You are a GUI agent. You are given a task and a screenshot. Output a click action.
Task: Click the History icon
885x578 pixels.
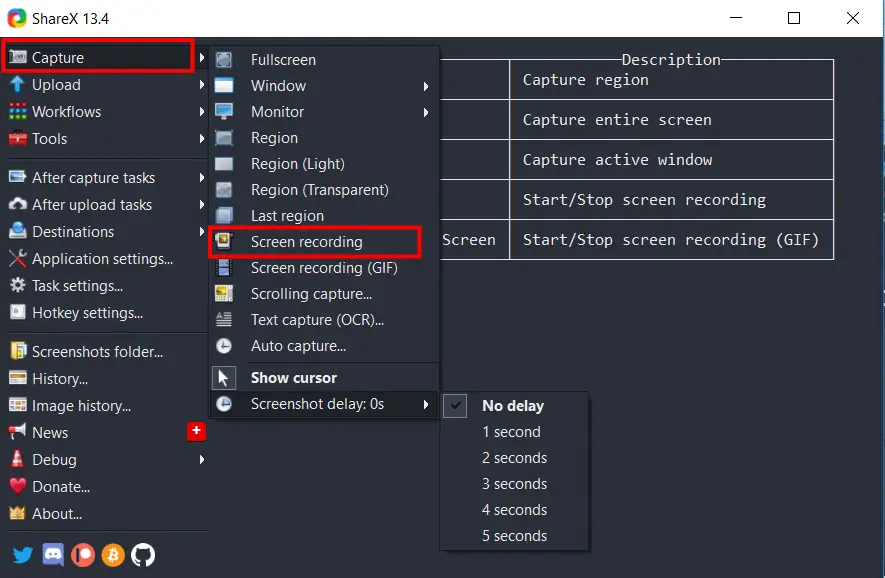pos(17,378)
